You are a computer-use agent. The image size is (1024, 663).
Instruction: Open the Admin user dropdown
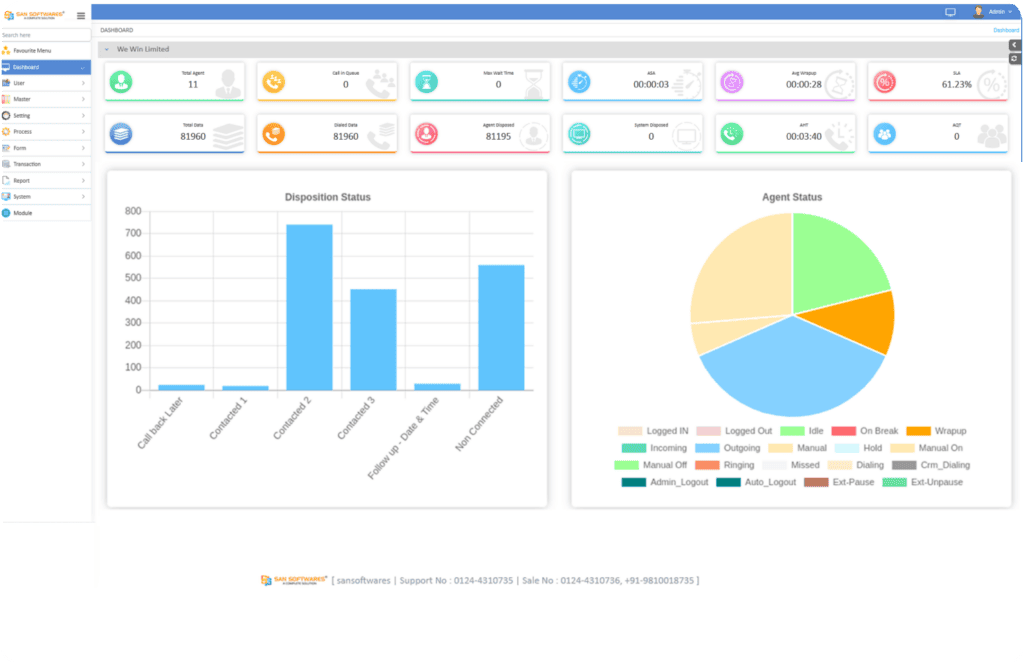(1000, 12)
